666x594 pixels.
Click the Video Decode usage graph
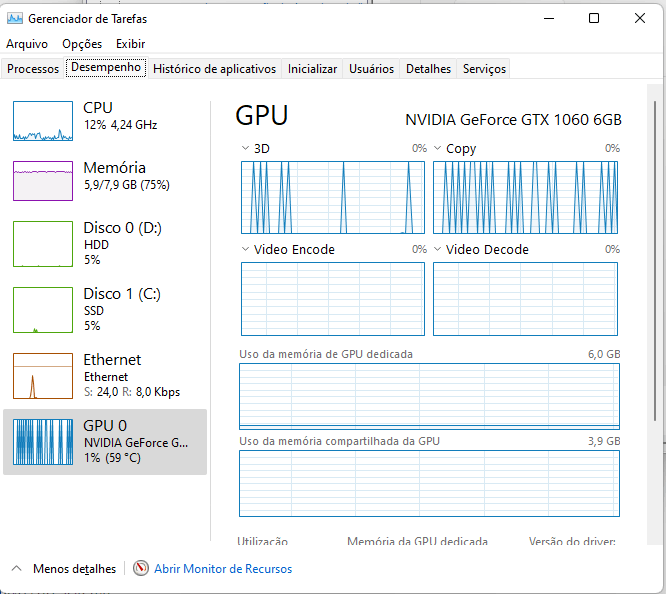525,299
